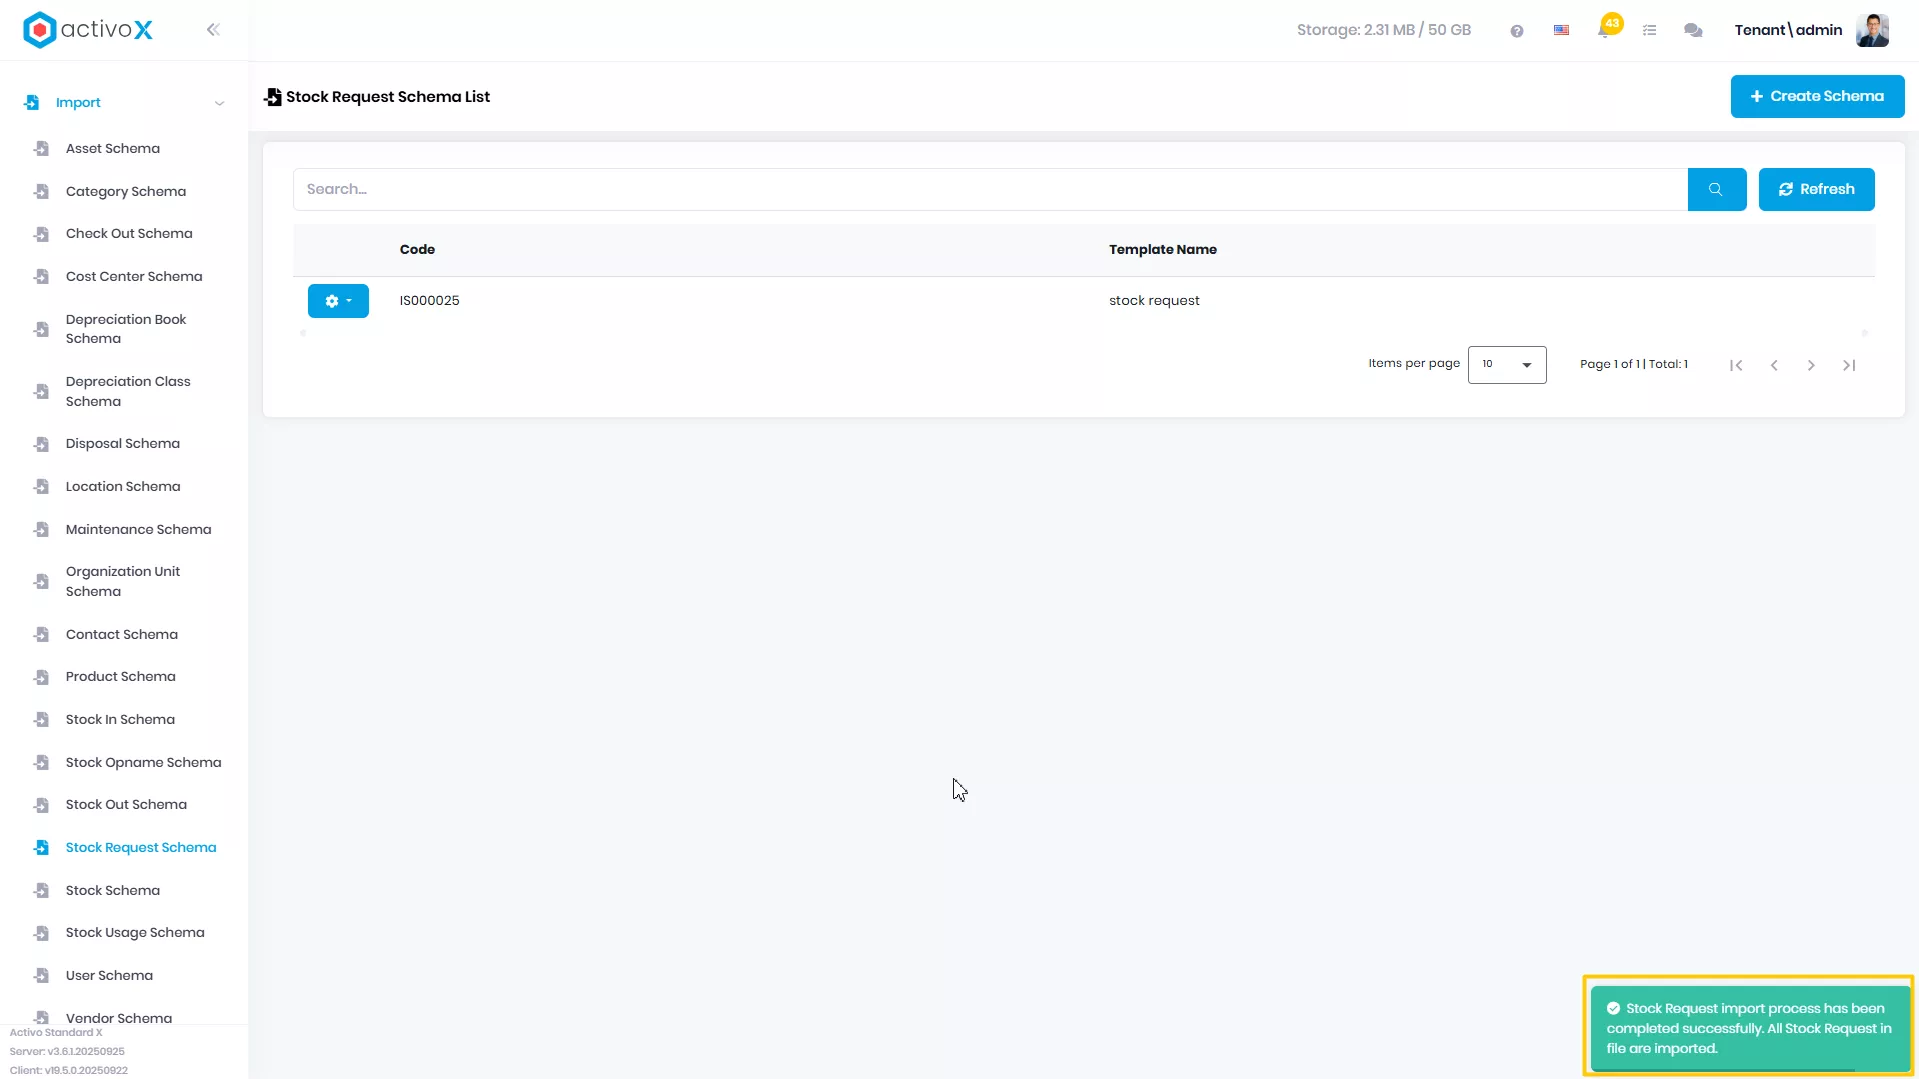Click the icon beside Stock Out Schema

coord(41,805)
